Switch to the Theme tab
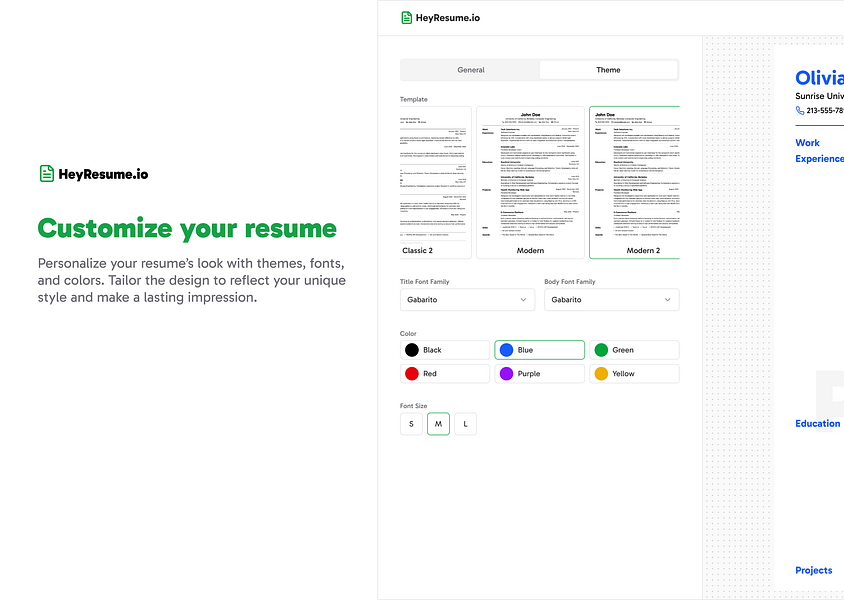The width and height of the screenshot is (844, 600). [x=608, y=69]
